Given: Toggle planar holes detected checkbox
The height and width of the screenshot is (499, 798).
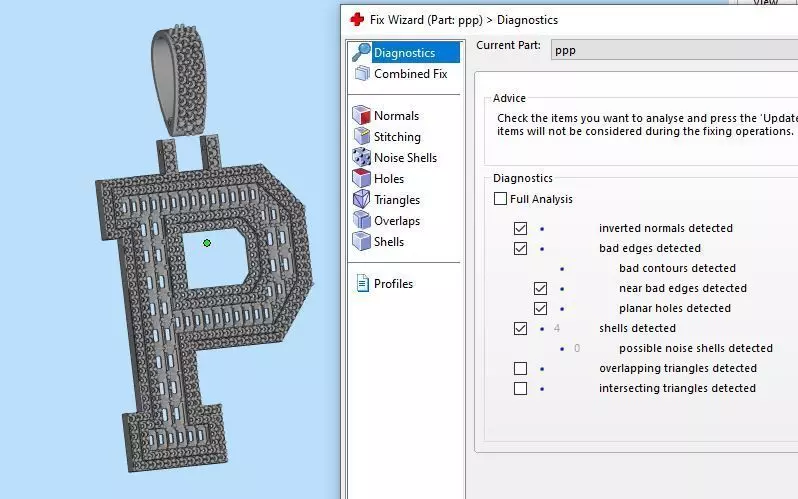Looking at the screenshot, I should click(540, 309).
